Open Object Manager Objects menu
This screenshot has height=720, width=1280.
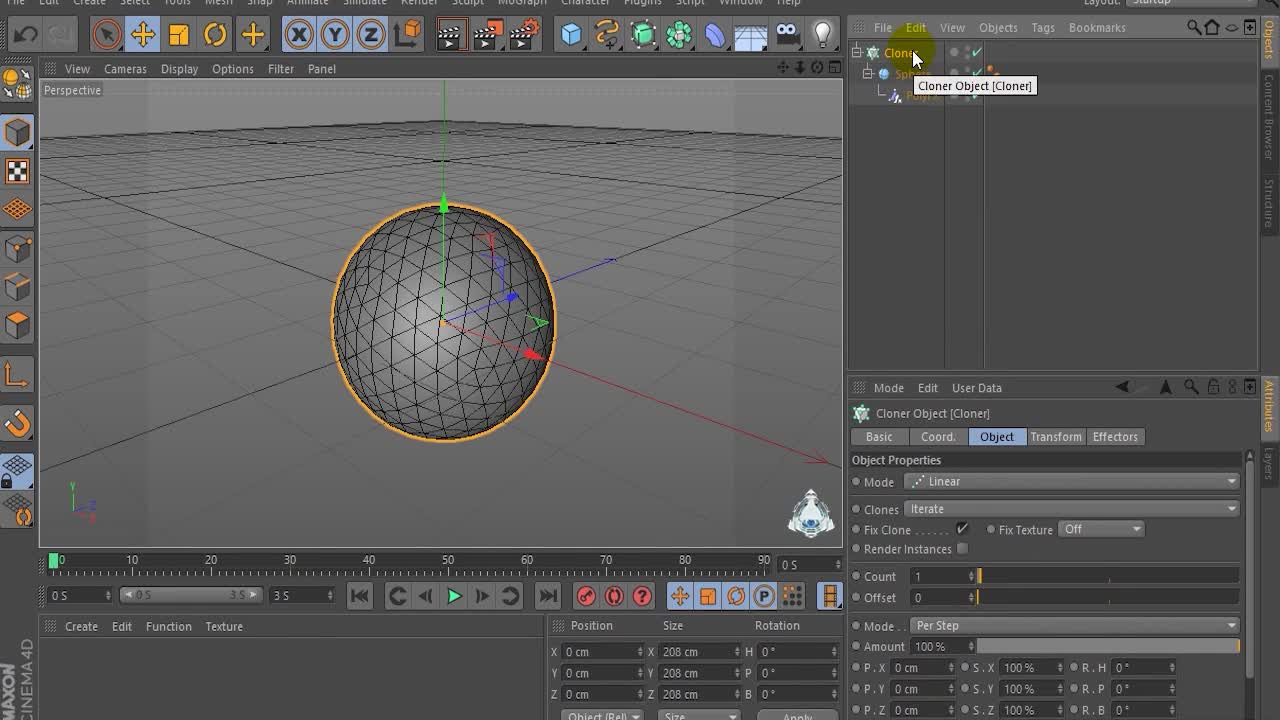pyautogui.click(x=998, y=28)
